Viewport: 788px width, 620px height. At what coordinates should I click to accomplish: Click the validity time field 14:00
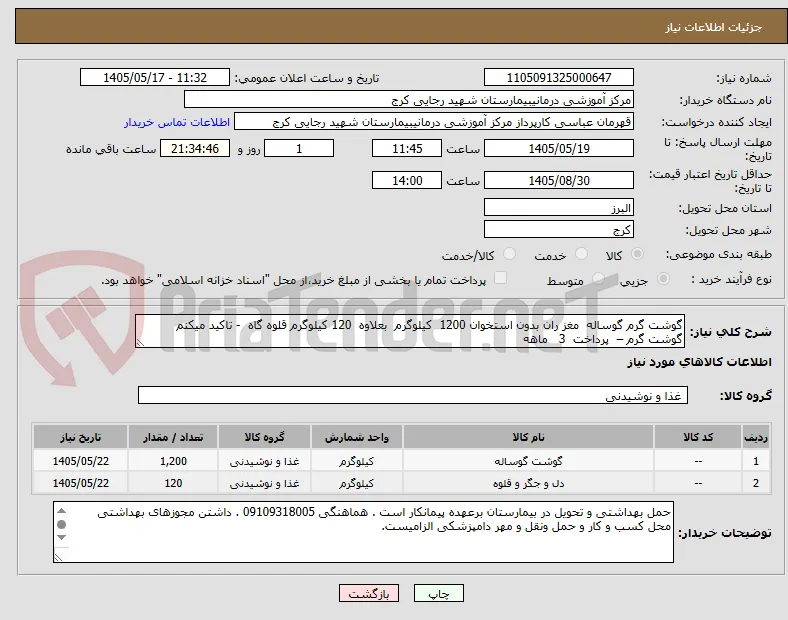tap(407, 180)
